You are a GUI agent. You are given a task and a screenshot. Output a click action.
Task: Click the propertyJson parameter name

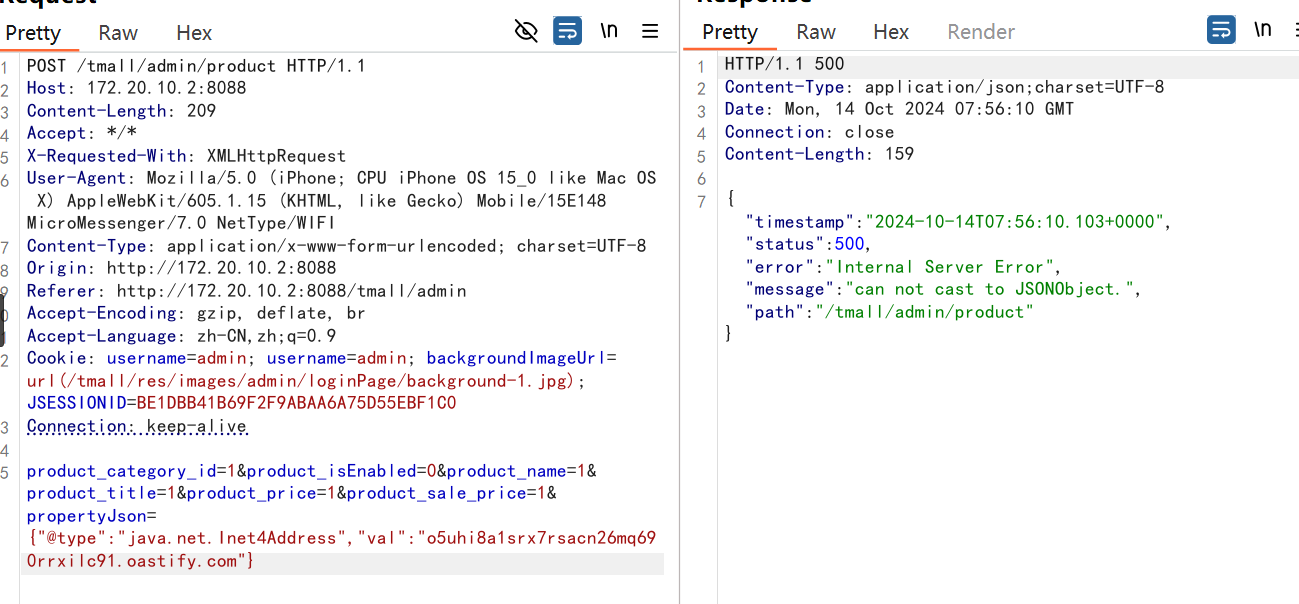86,516
